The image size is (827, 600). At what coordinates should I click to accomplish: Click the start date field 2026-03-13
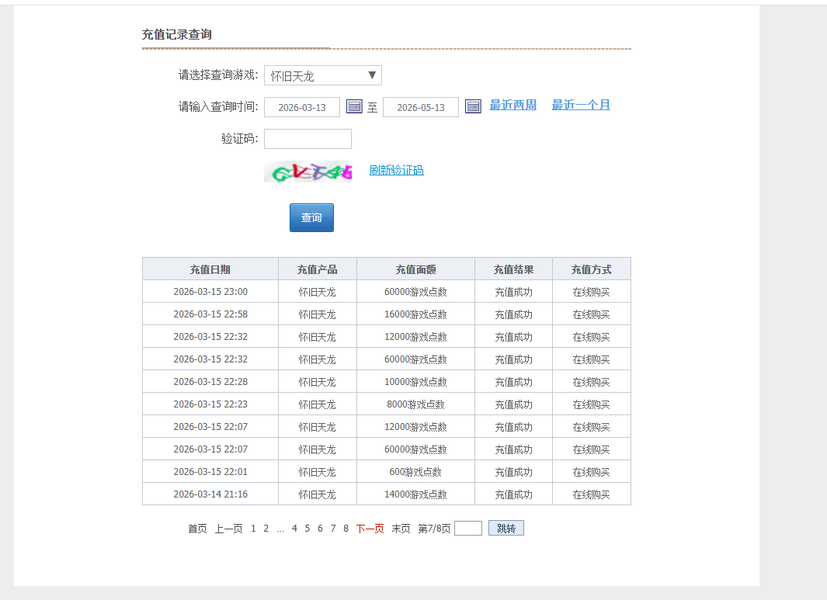302,108
